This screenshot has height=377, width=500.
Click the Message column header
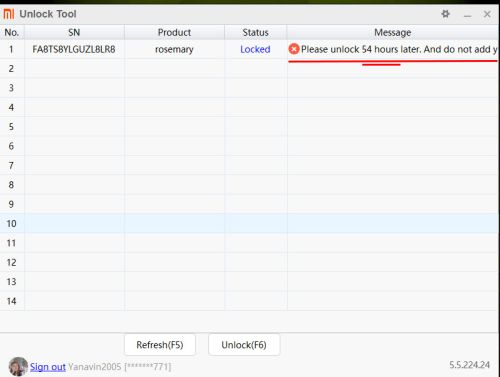tap(393, 32)
